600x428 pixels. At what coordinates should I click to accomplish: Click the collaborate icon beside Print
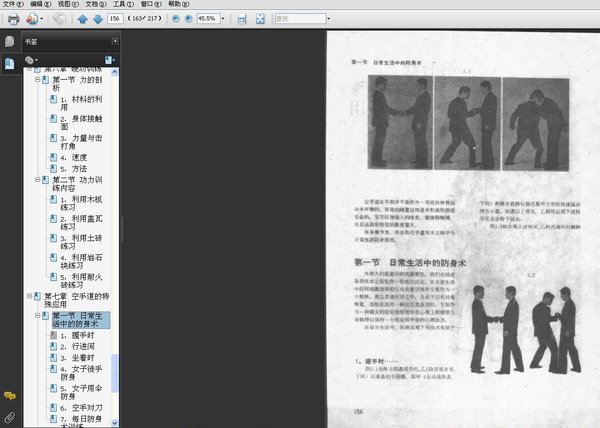coord(32,19)
